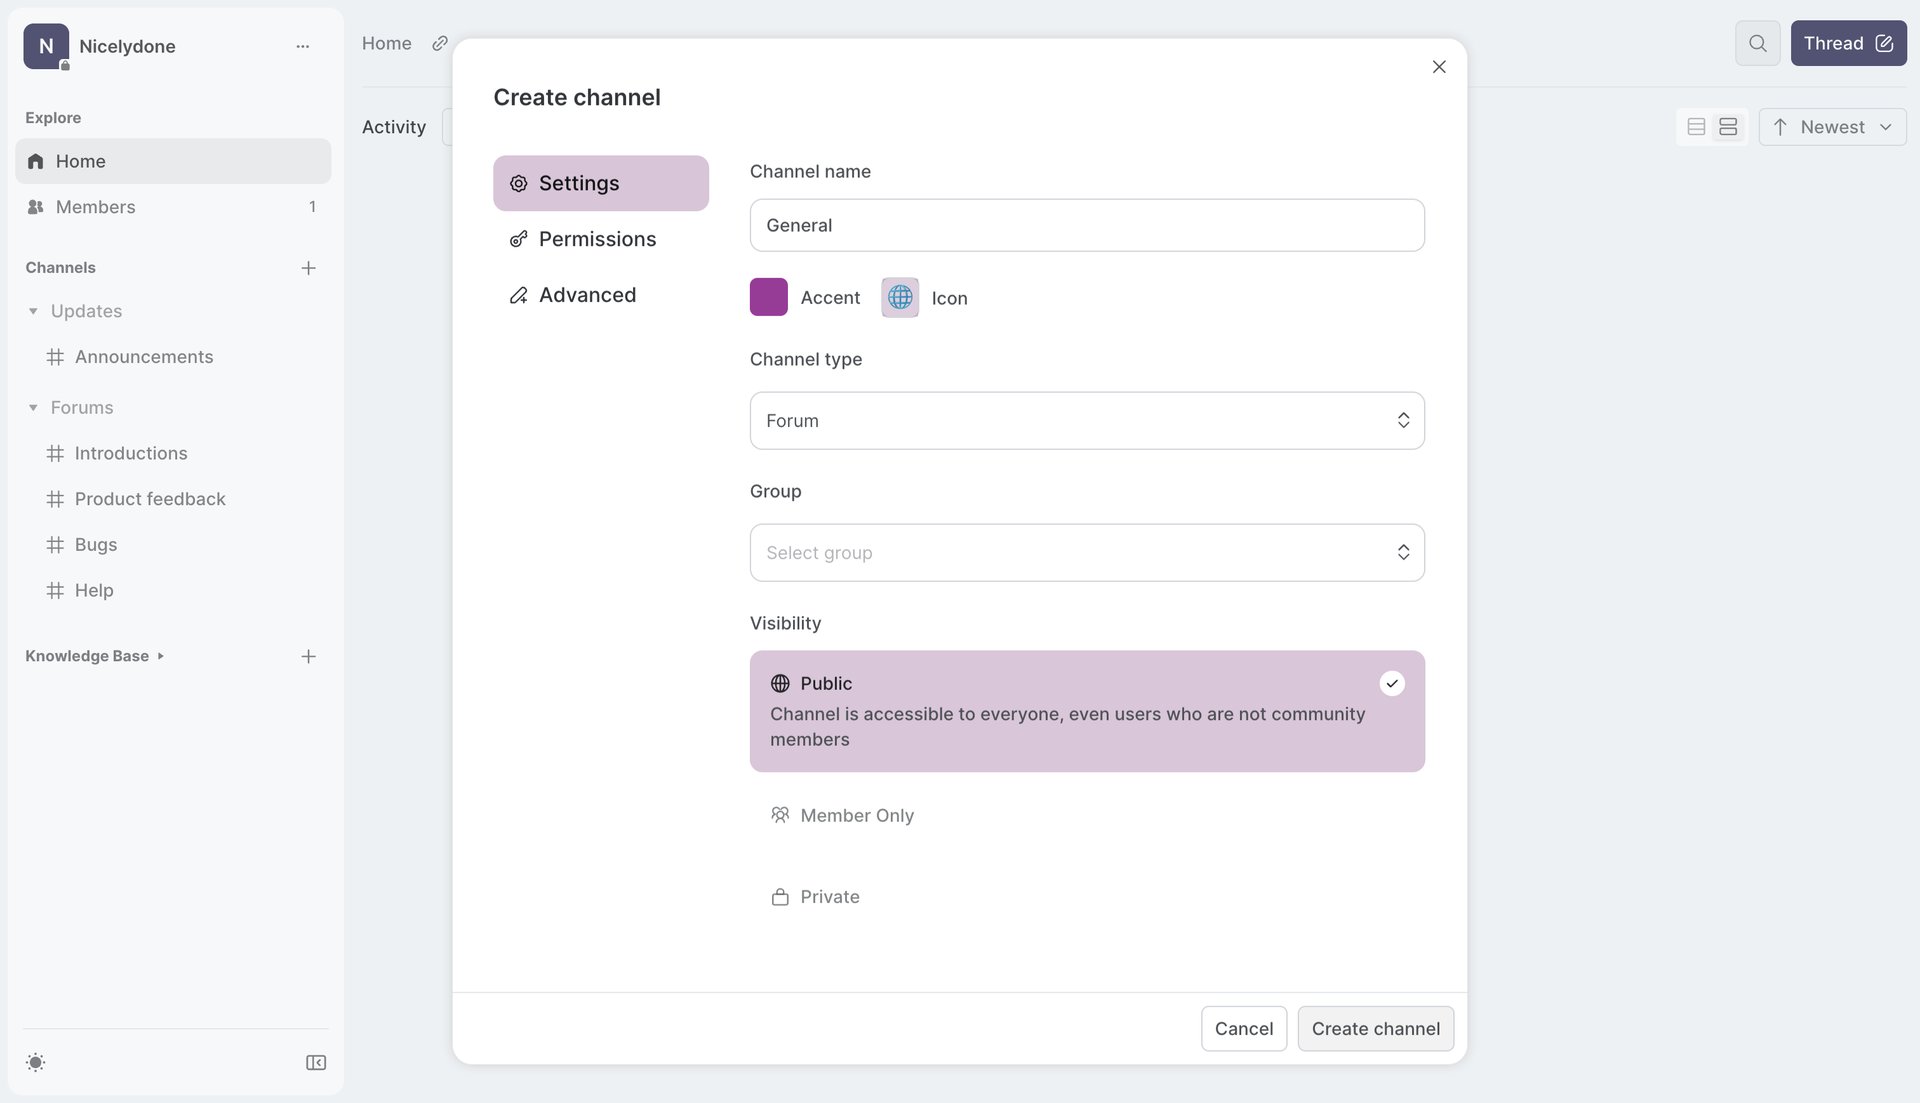The height and width of the screenshot is (1103, 1920).
Task: Click the Create channel button
Action: [1375, 1028]
